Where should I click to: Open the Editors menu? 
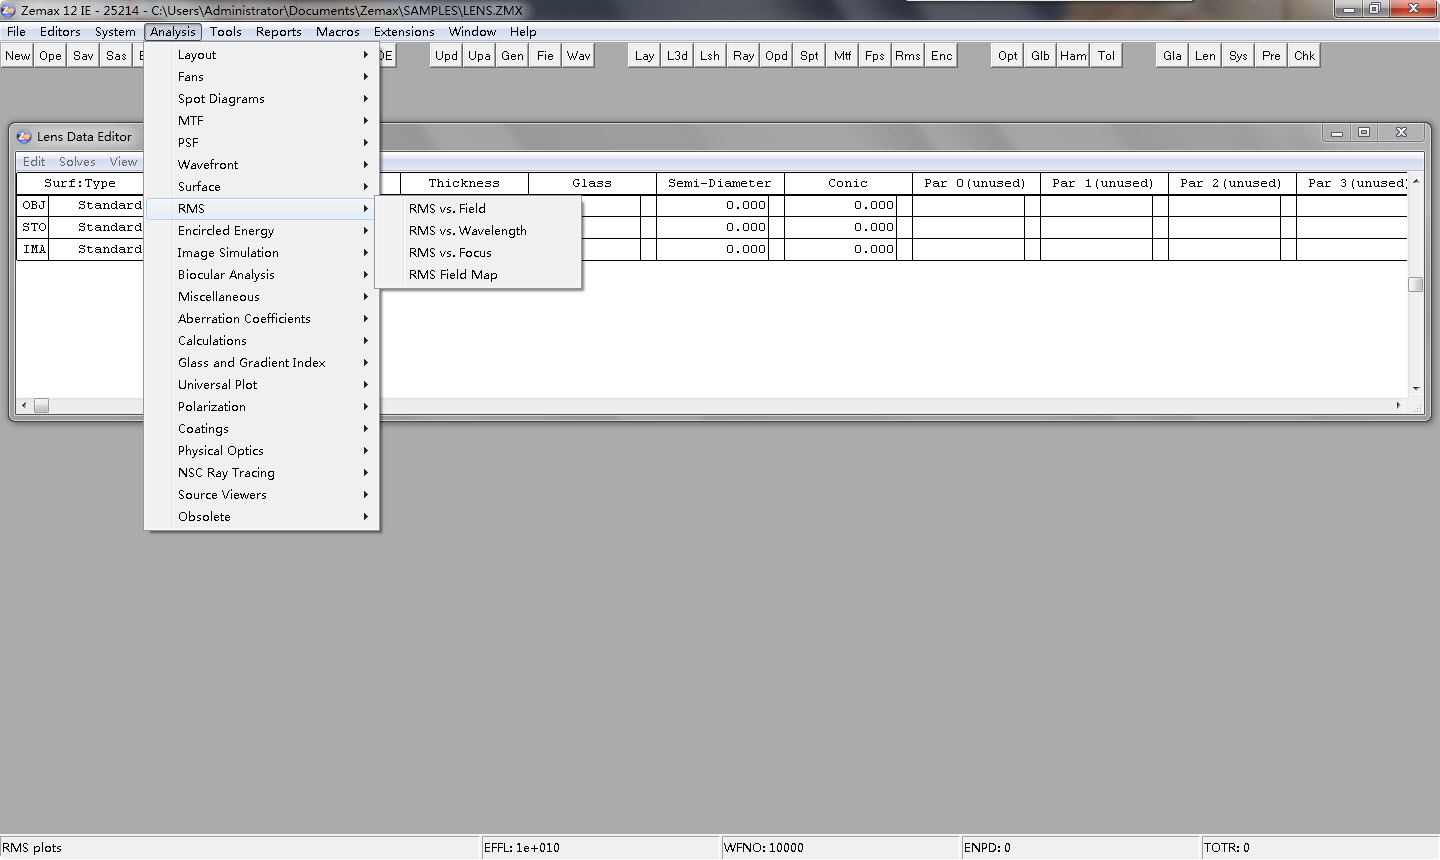[x=60, y=32]
